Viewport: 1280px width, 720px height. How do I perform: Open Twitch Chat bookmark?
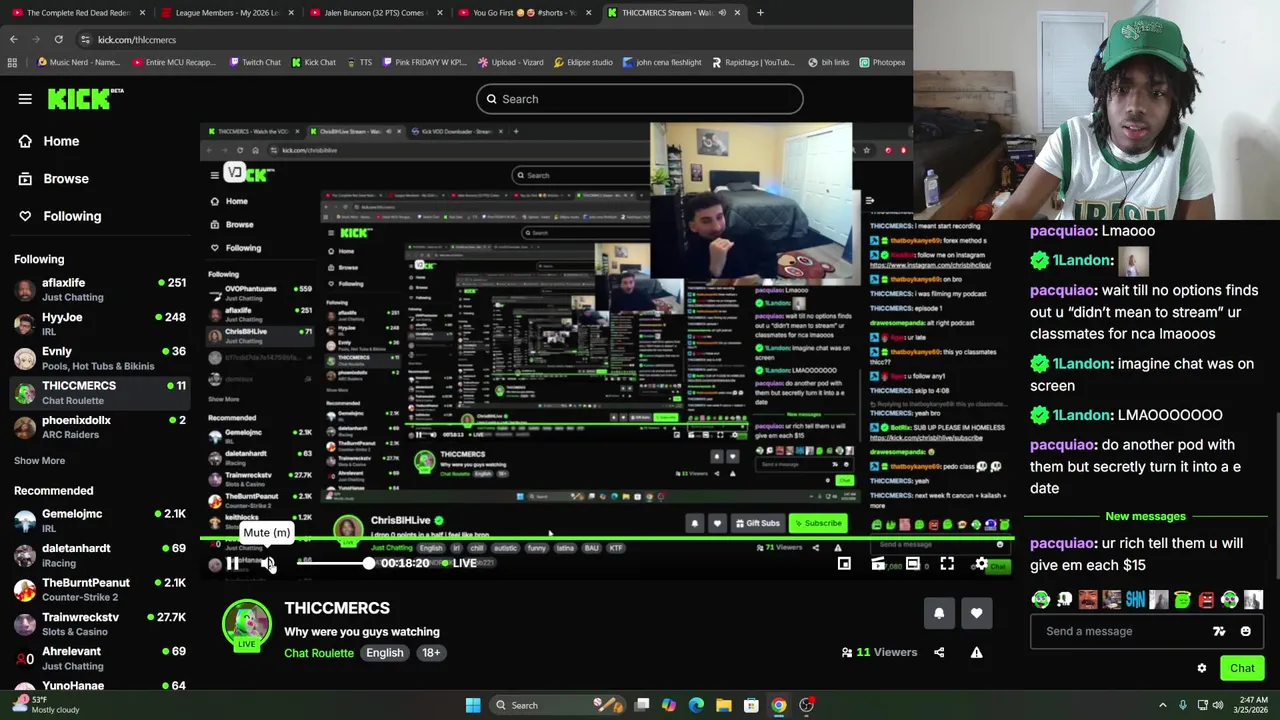[255, 62]
